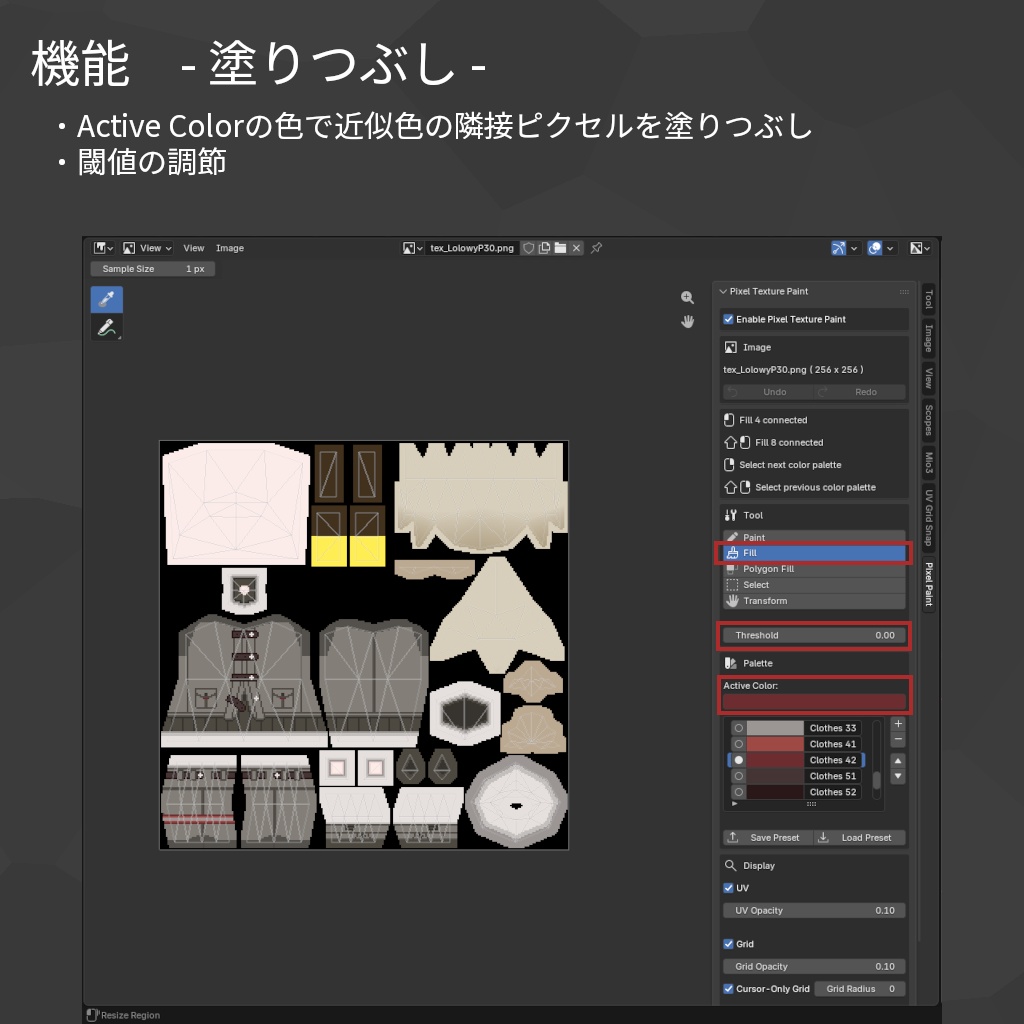Select Clothes 33 palette radio button
The height and width of the screenshot is (1024, 1024).
click(739, 728)
